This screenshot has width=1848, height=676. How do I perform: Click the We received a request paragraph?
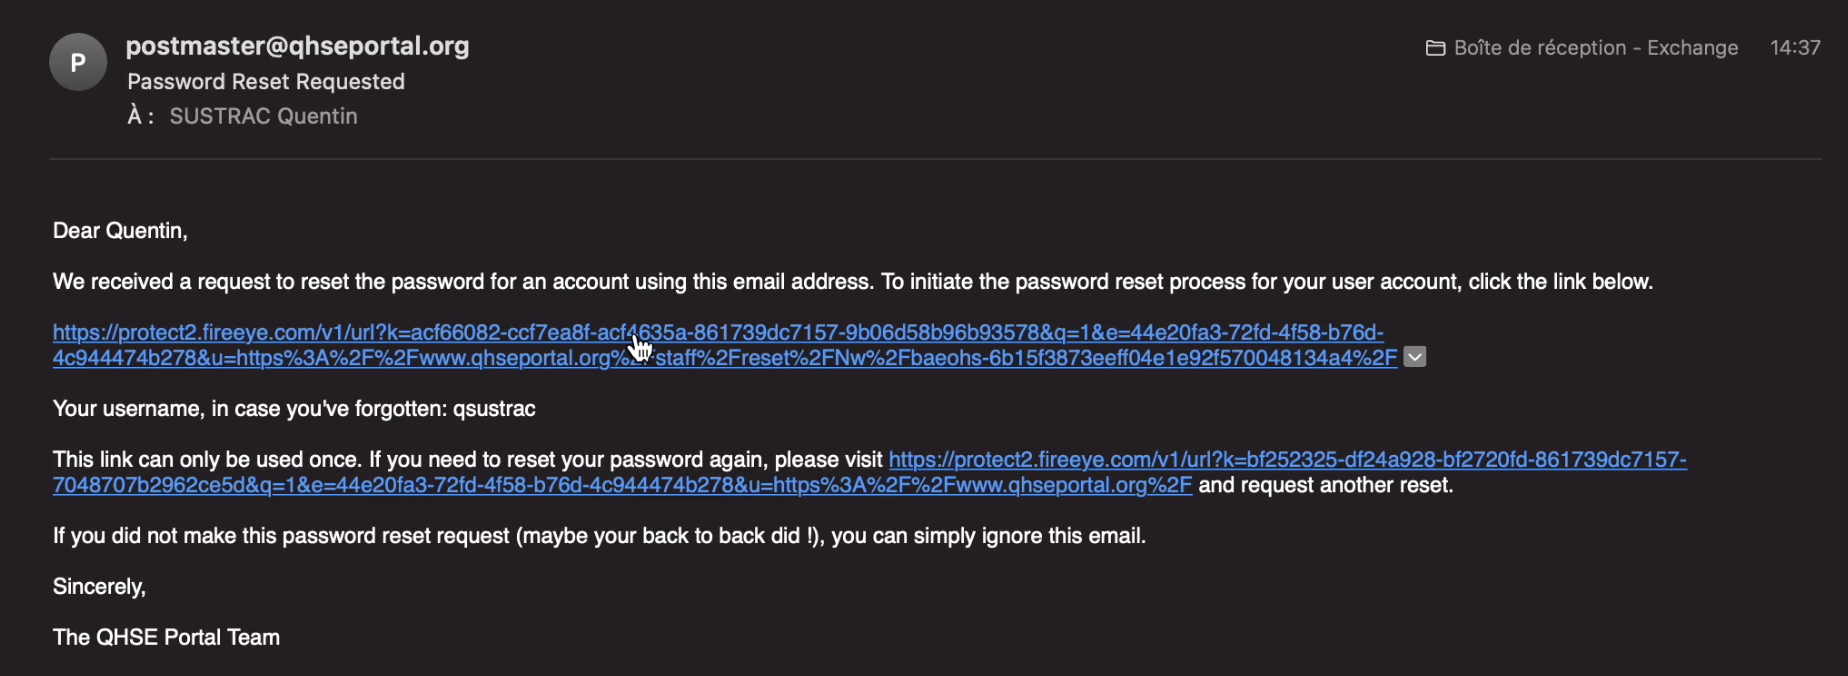pyautogui.click(x=853, y=282)
